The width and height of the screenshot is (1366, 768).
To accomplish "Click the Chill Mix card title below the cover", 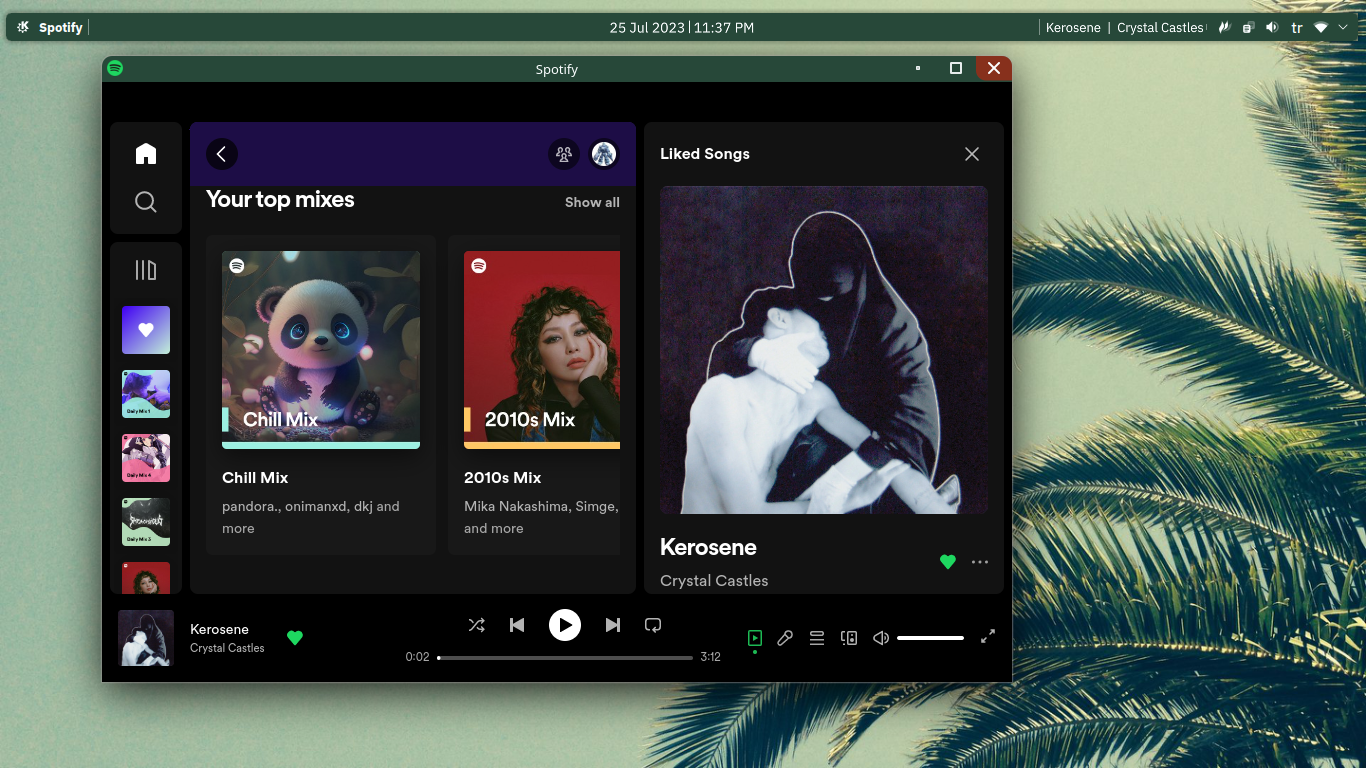I will tap(255, 478).
